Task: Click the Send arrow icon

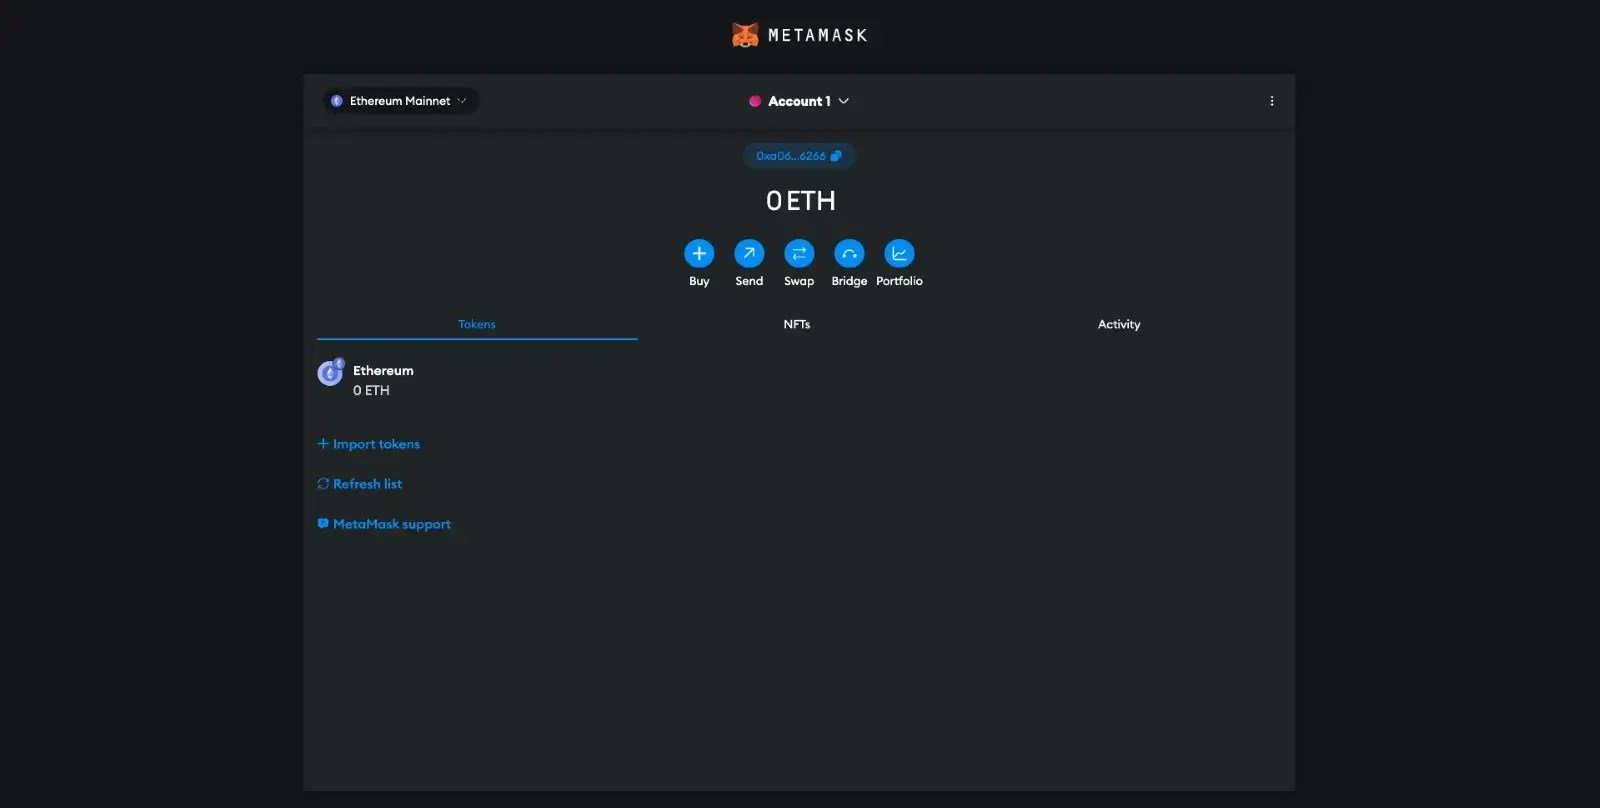Action: (749, 253)
